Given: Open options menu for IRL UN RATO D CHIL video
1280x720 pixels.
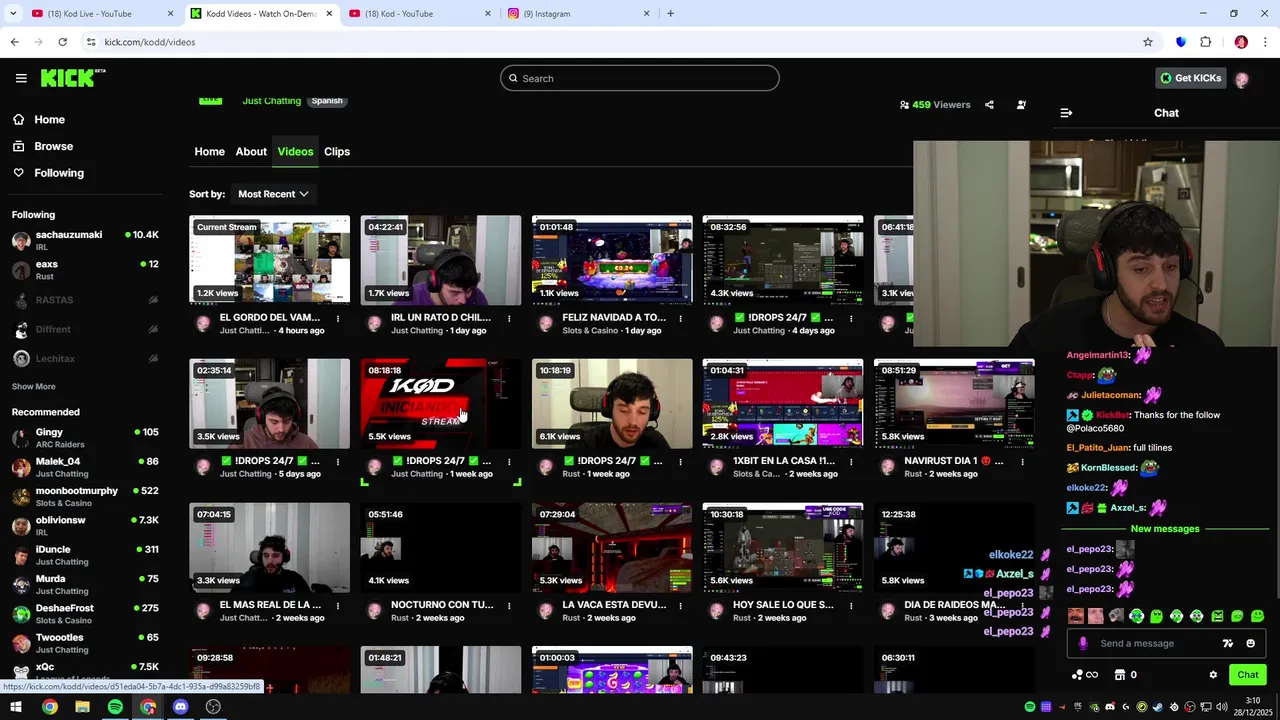Looking at the screenshot, I should coord(509,319).
